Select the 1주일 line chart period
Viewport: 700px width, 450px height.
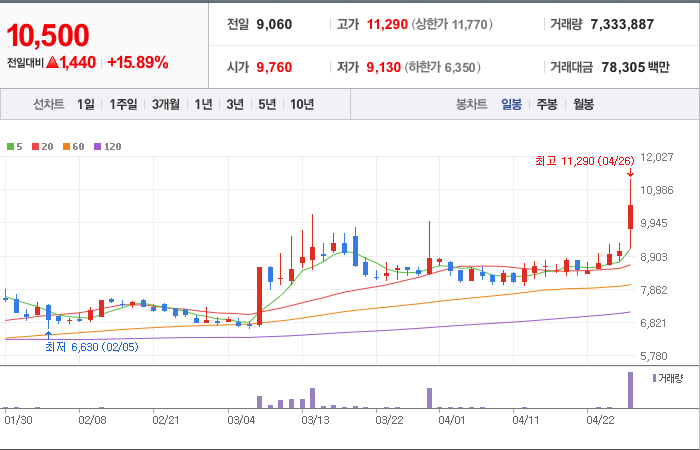(123, 104)
